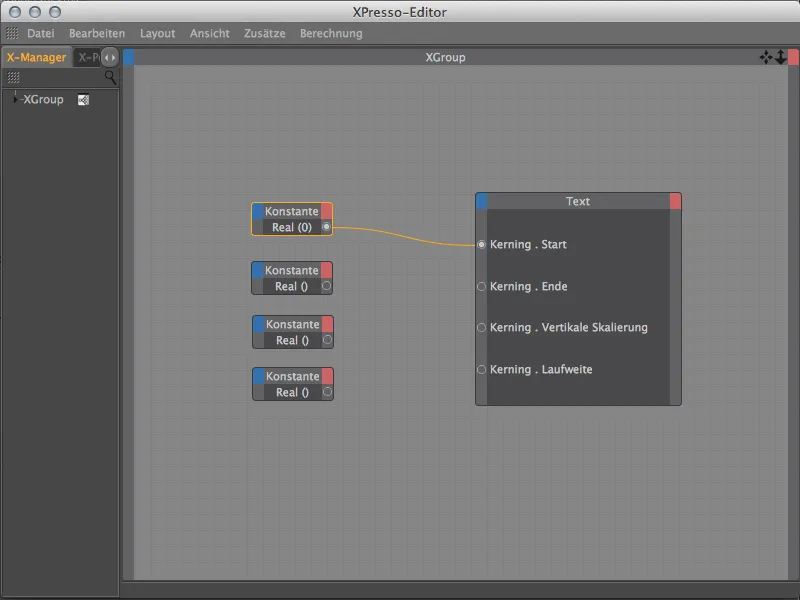Image resolution: width=800 pixels, height=600 pixels.
Task: Zoom the XPresso-Editor window
Action: pyautogui.click(x=55, y=12)
